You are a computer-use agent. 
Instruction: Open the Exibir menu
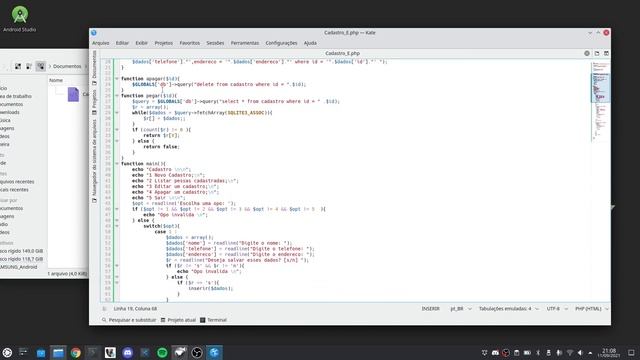142,43
